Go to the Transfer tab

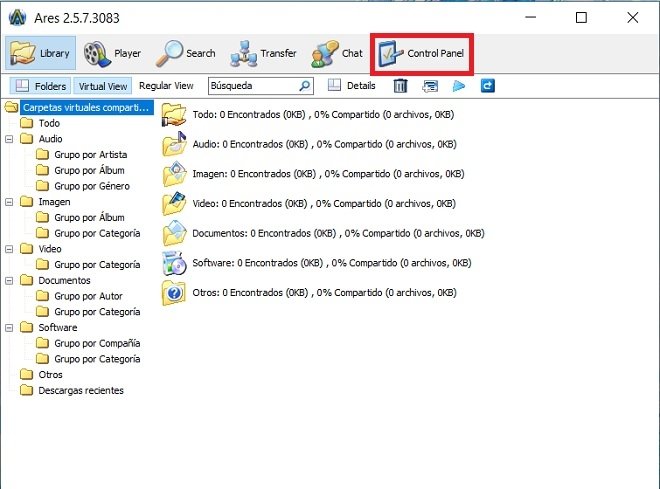click(x=263, y=53)
